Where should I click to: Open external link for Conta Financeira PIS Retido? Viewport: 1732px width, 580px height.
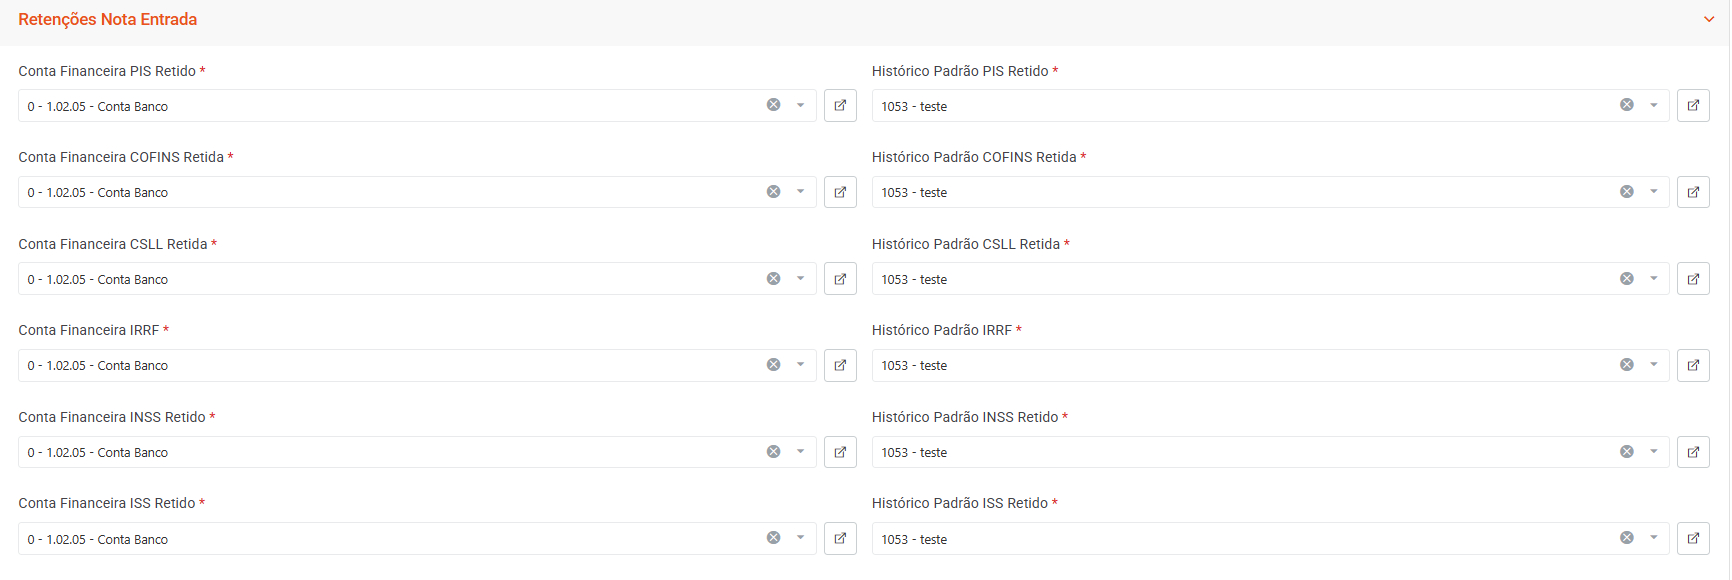(x=840, y=106)
